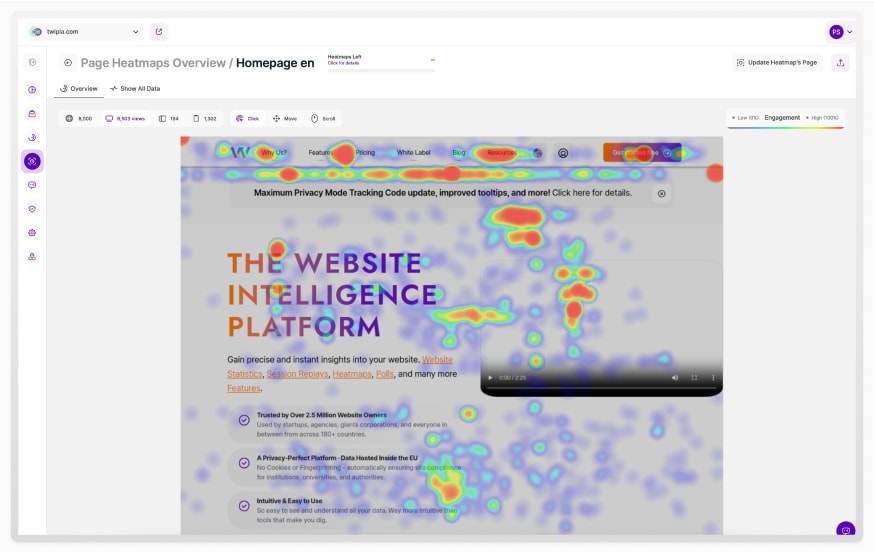Screen dimensions: 874x552
Task: Open the chat support bubble at bottom right
Action: coord(845,530)
